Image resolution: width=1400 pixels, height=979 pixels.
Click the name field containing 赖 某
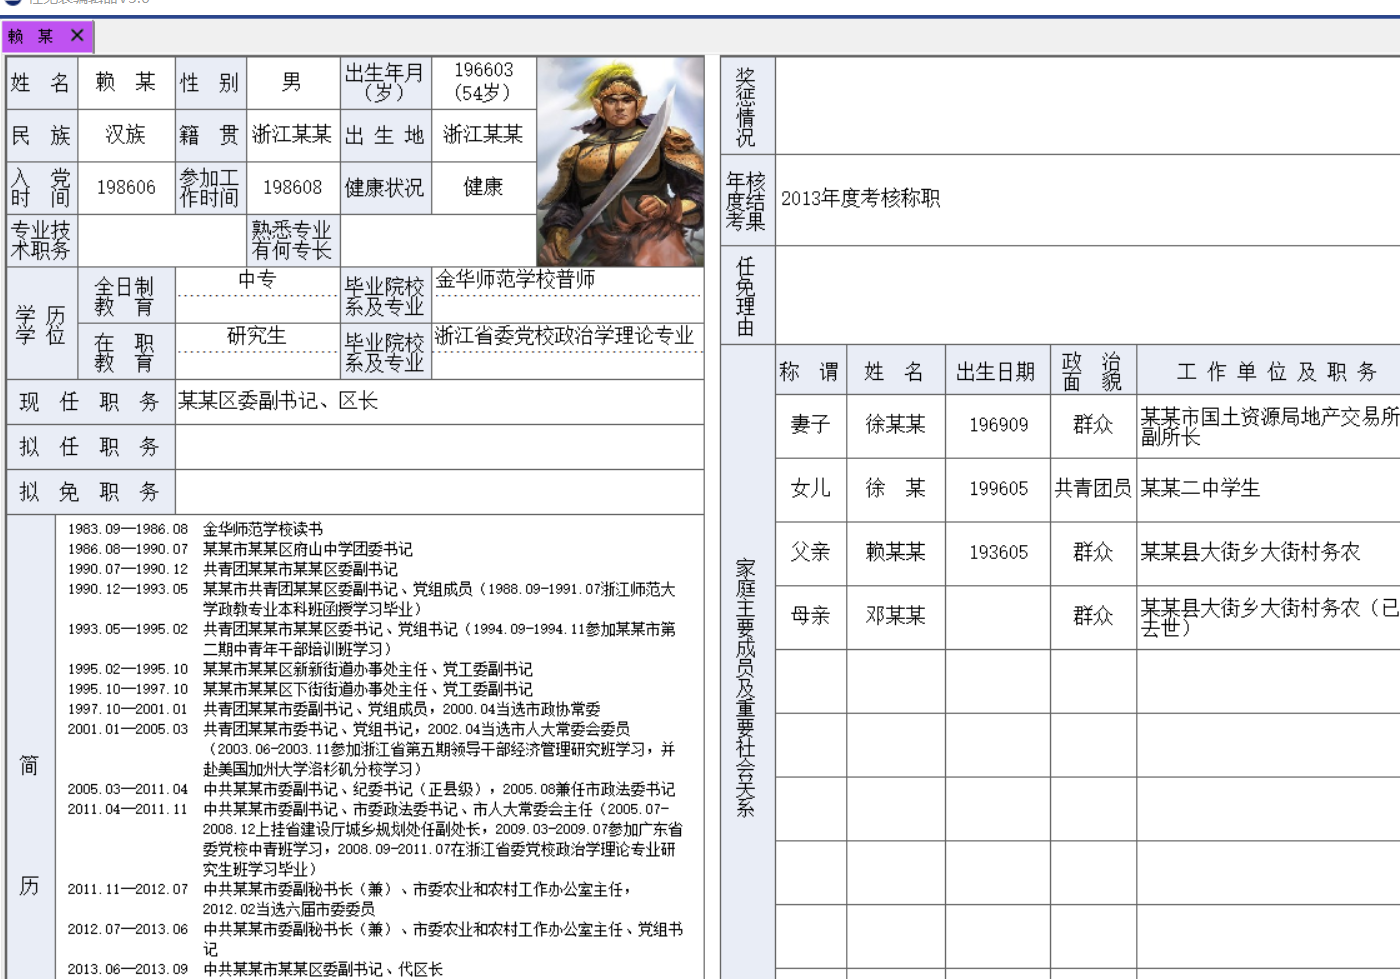(126, 83)
